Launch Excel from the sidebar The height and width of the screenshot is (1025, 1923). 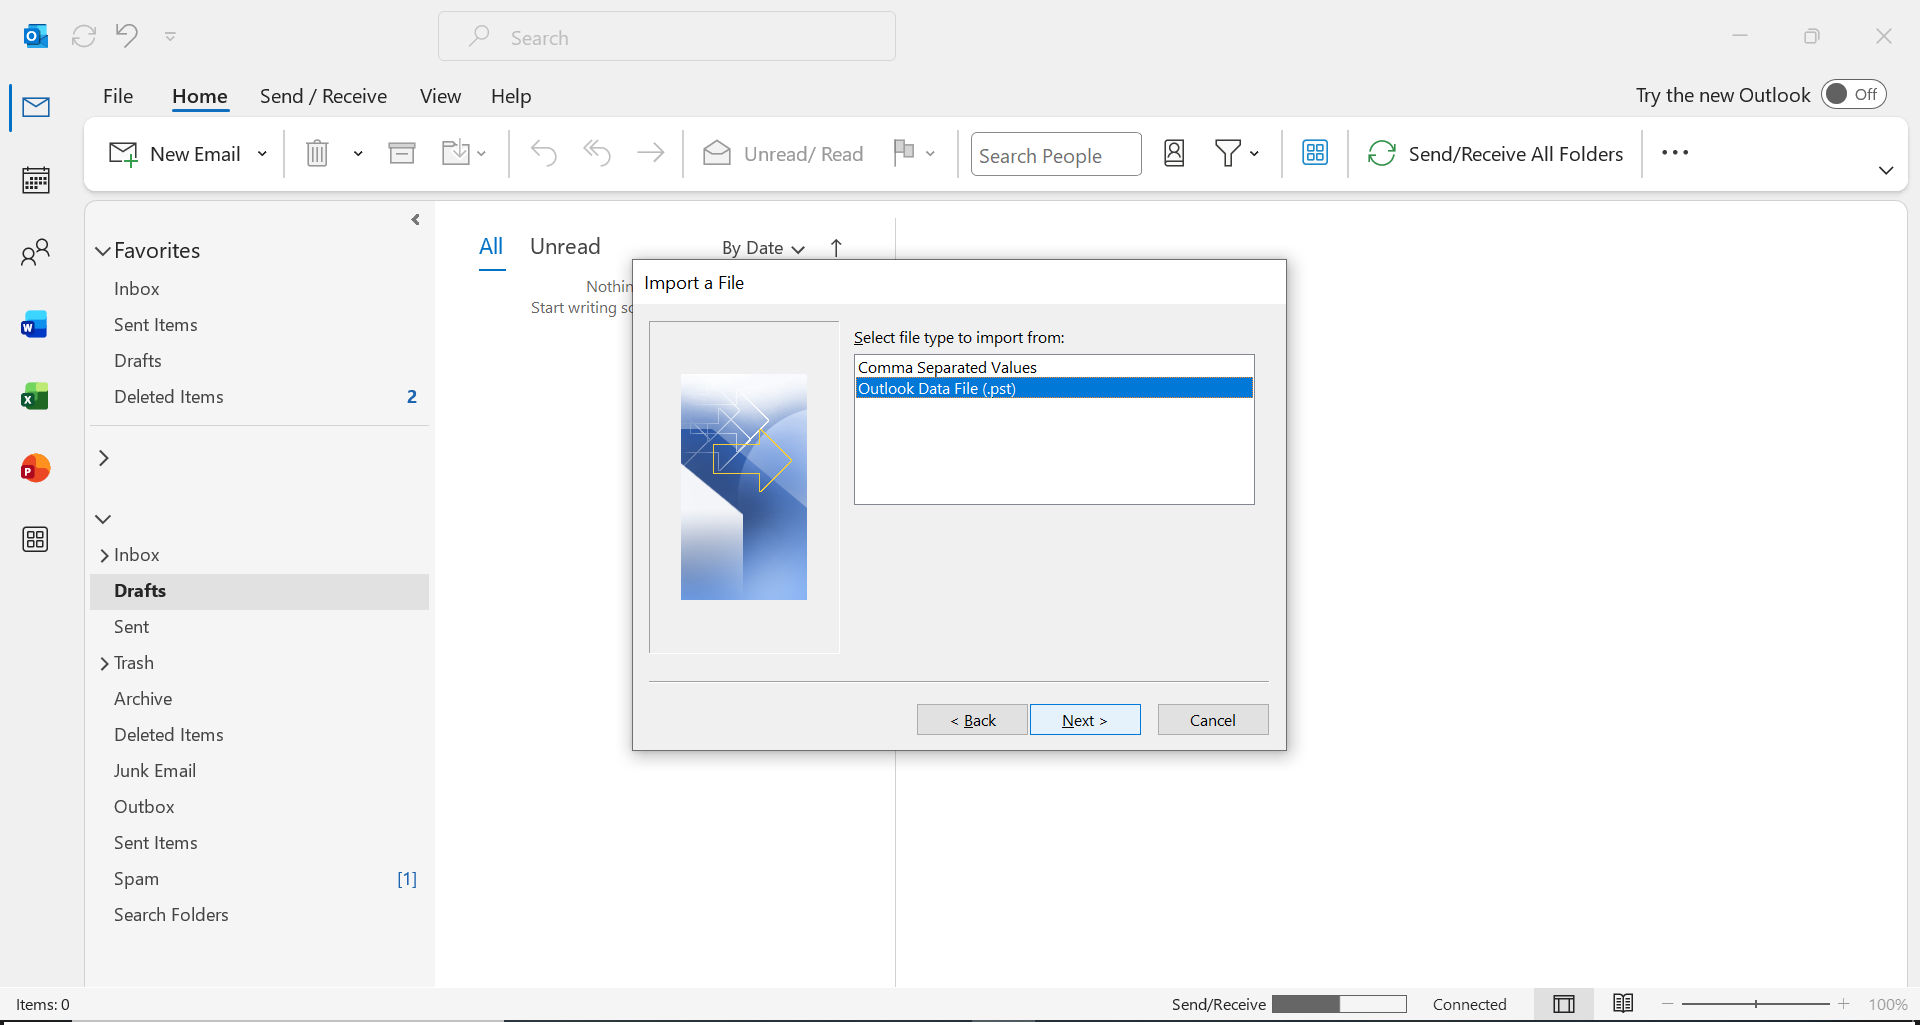pyautogui.click(x=35, y=397)
